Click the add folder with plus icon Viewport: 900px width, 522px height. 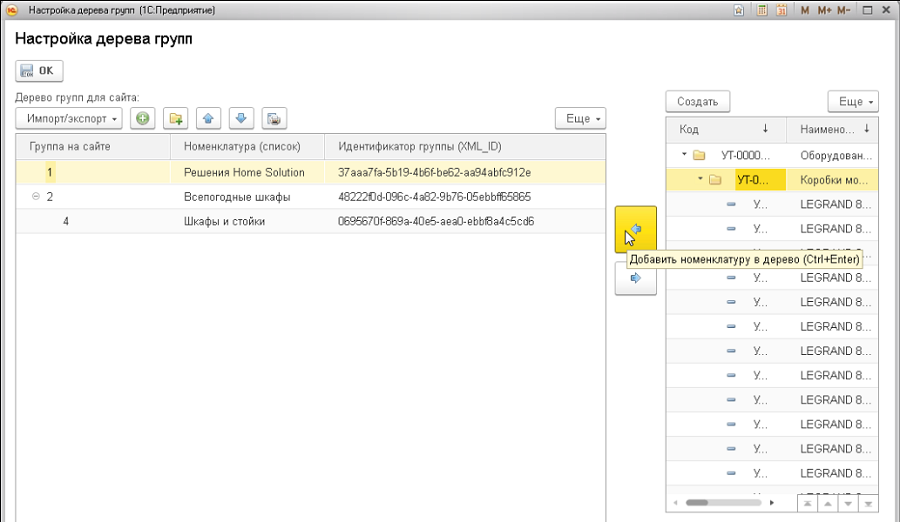pyautogui.click(x=176, y=119)
